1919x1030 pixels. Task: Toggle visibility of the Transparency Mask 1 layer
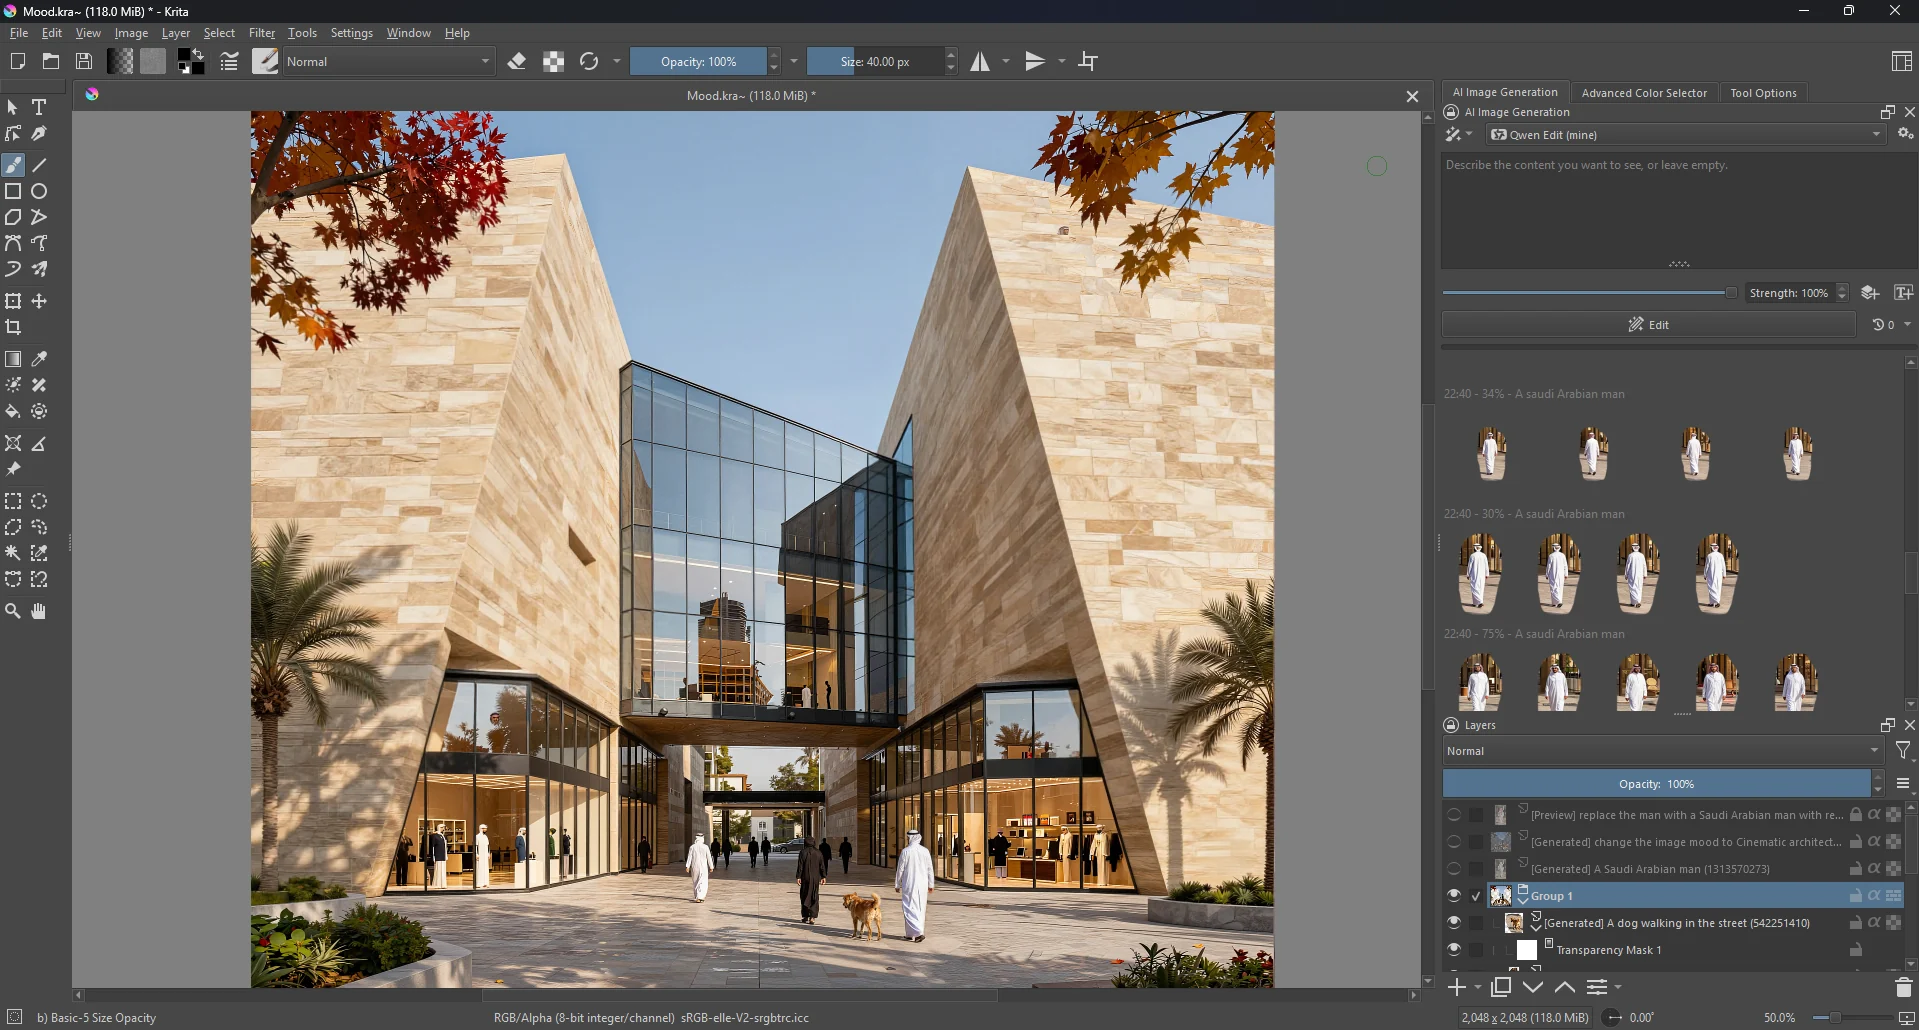click(1453, 949)
